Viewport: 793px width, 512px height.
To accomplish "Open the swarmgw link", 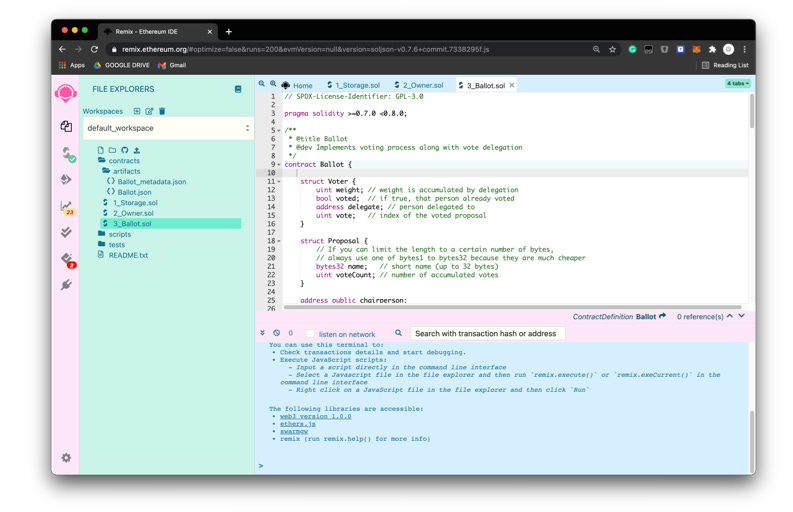I will click(294, 432).
